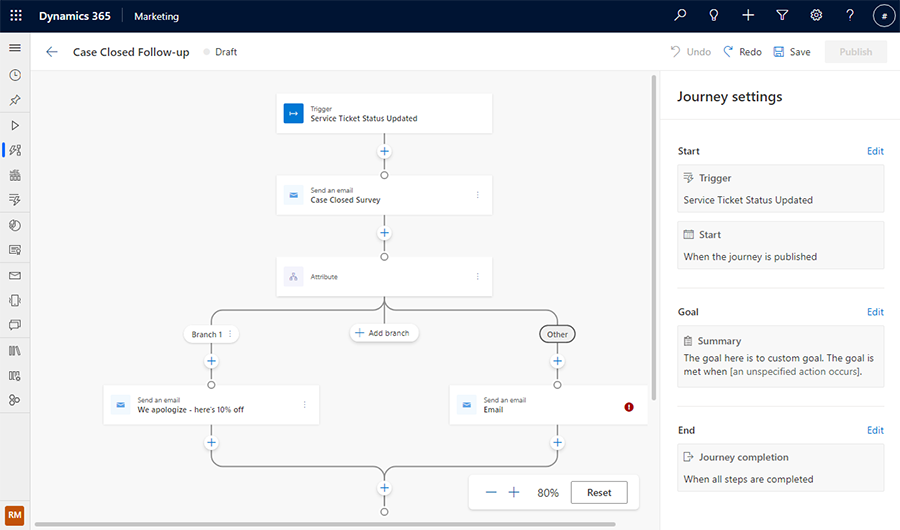Click Edit link in the Goal section
This screenshot has width=900, height=530.
pos(875,312)
